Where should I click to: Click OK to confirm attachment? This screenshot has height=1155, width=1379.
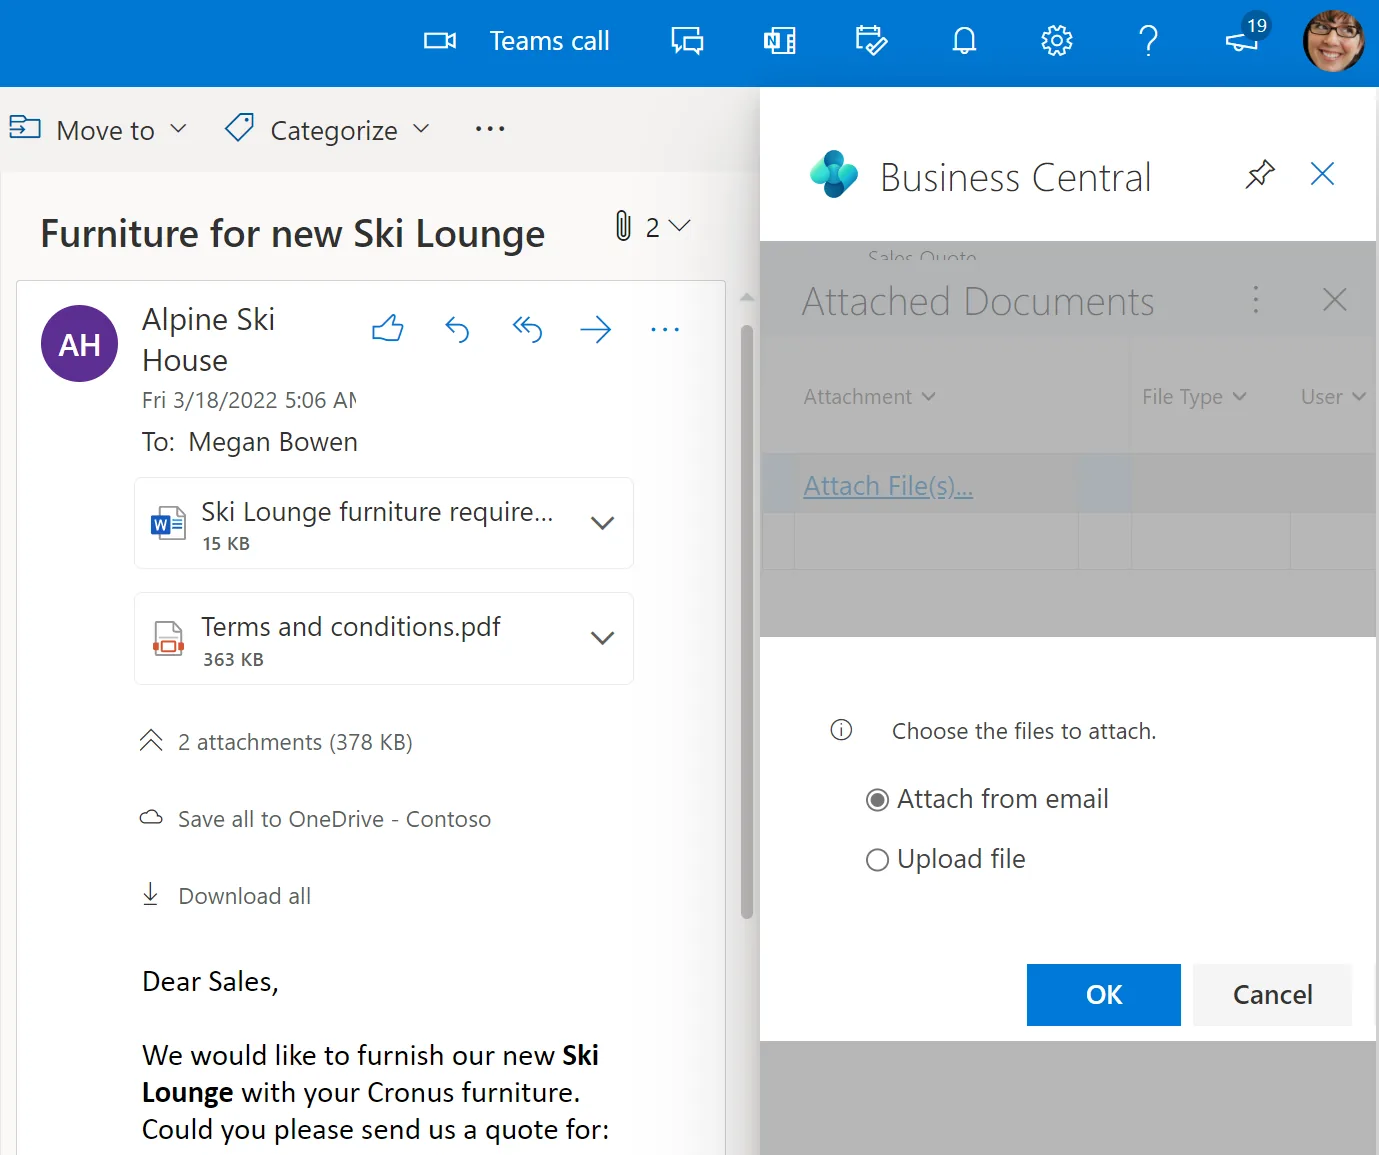pyautogui.click(x=1104, y=995)
